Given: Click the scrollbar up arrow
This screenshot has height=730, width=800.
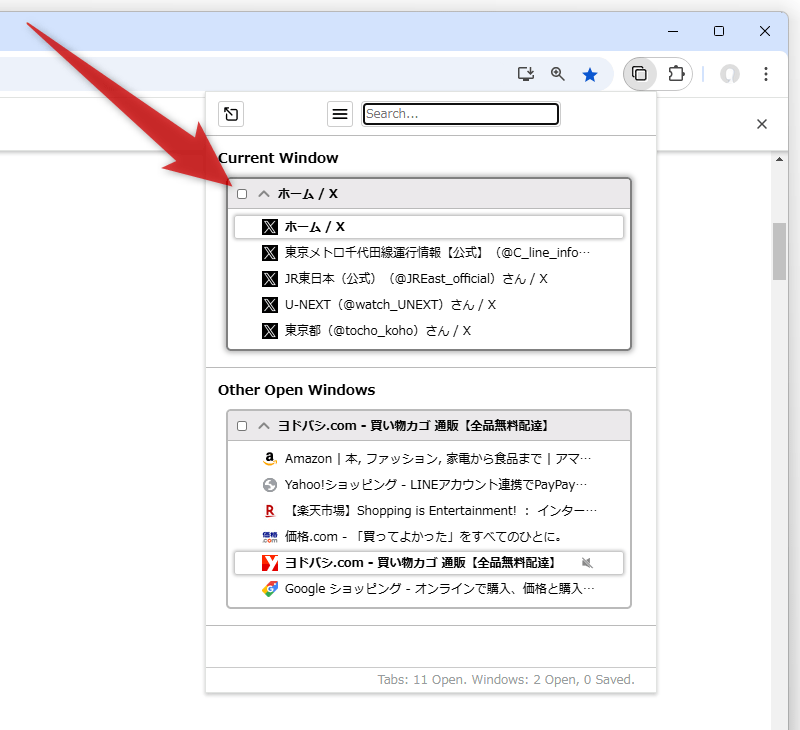Looking at the screenshot, I should pyautogui.click(x=779, y=159).
